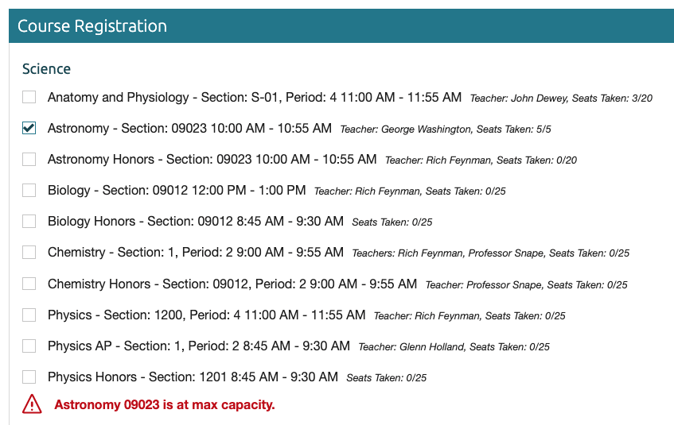Check the Anatomy and Physiology course checkbox

[x=29, y=97]
